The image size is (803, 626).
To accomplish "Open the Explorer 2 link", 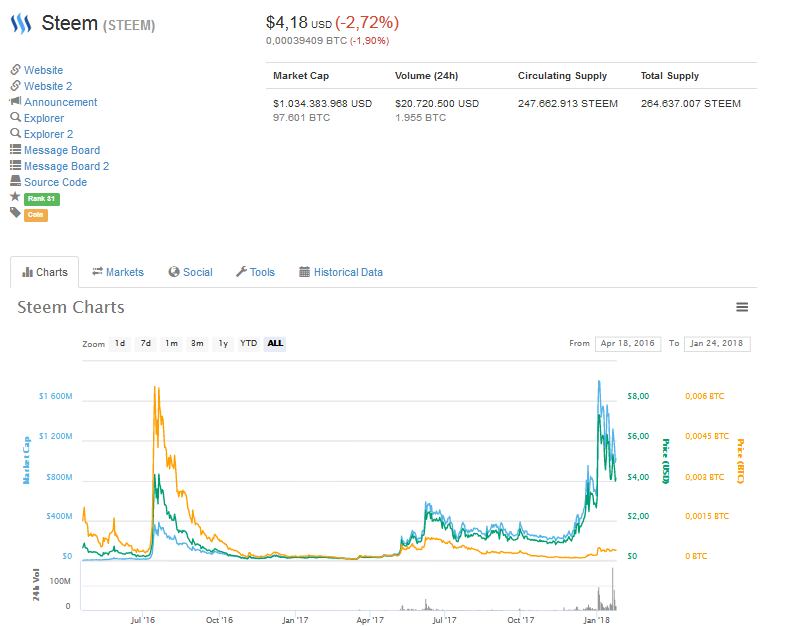I will (49, 134).
